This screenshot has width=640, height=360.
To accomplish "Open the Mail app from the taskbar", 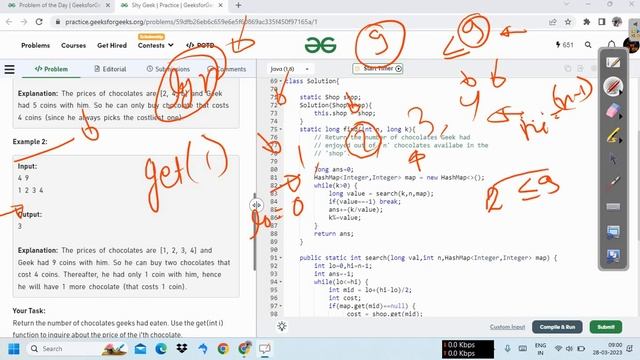I will (x=140, y=349).
